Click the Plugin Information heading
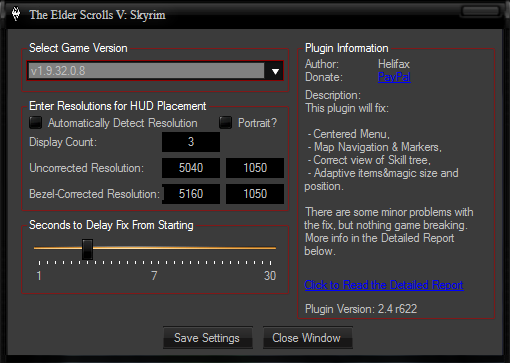510x363 pixels. click(347, 48)
